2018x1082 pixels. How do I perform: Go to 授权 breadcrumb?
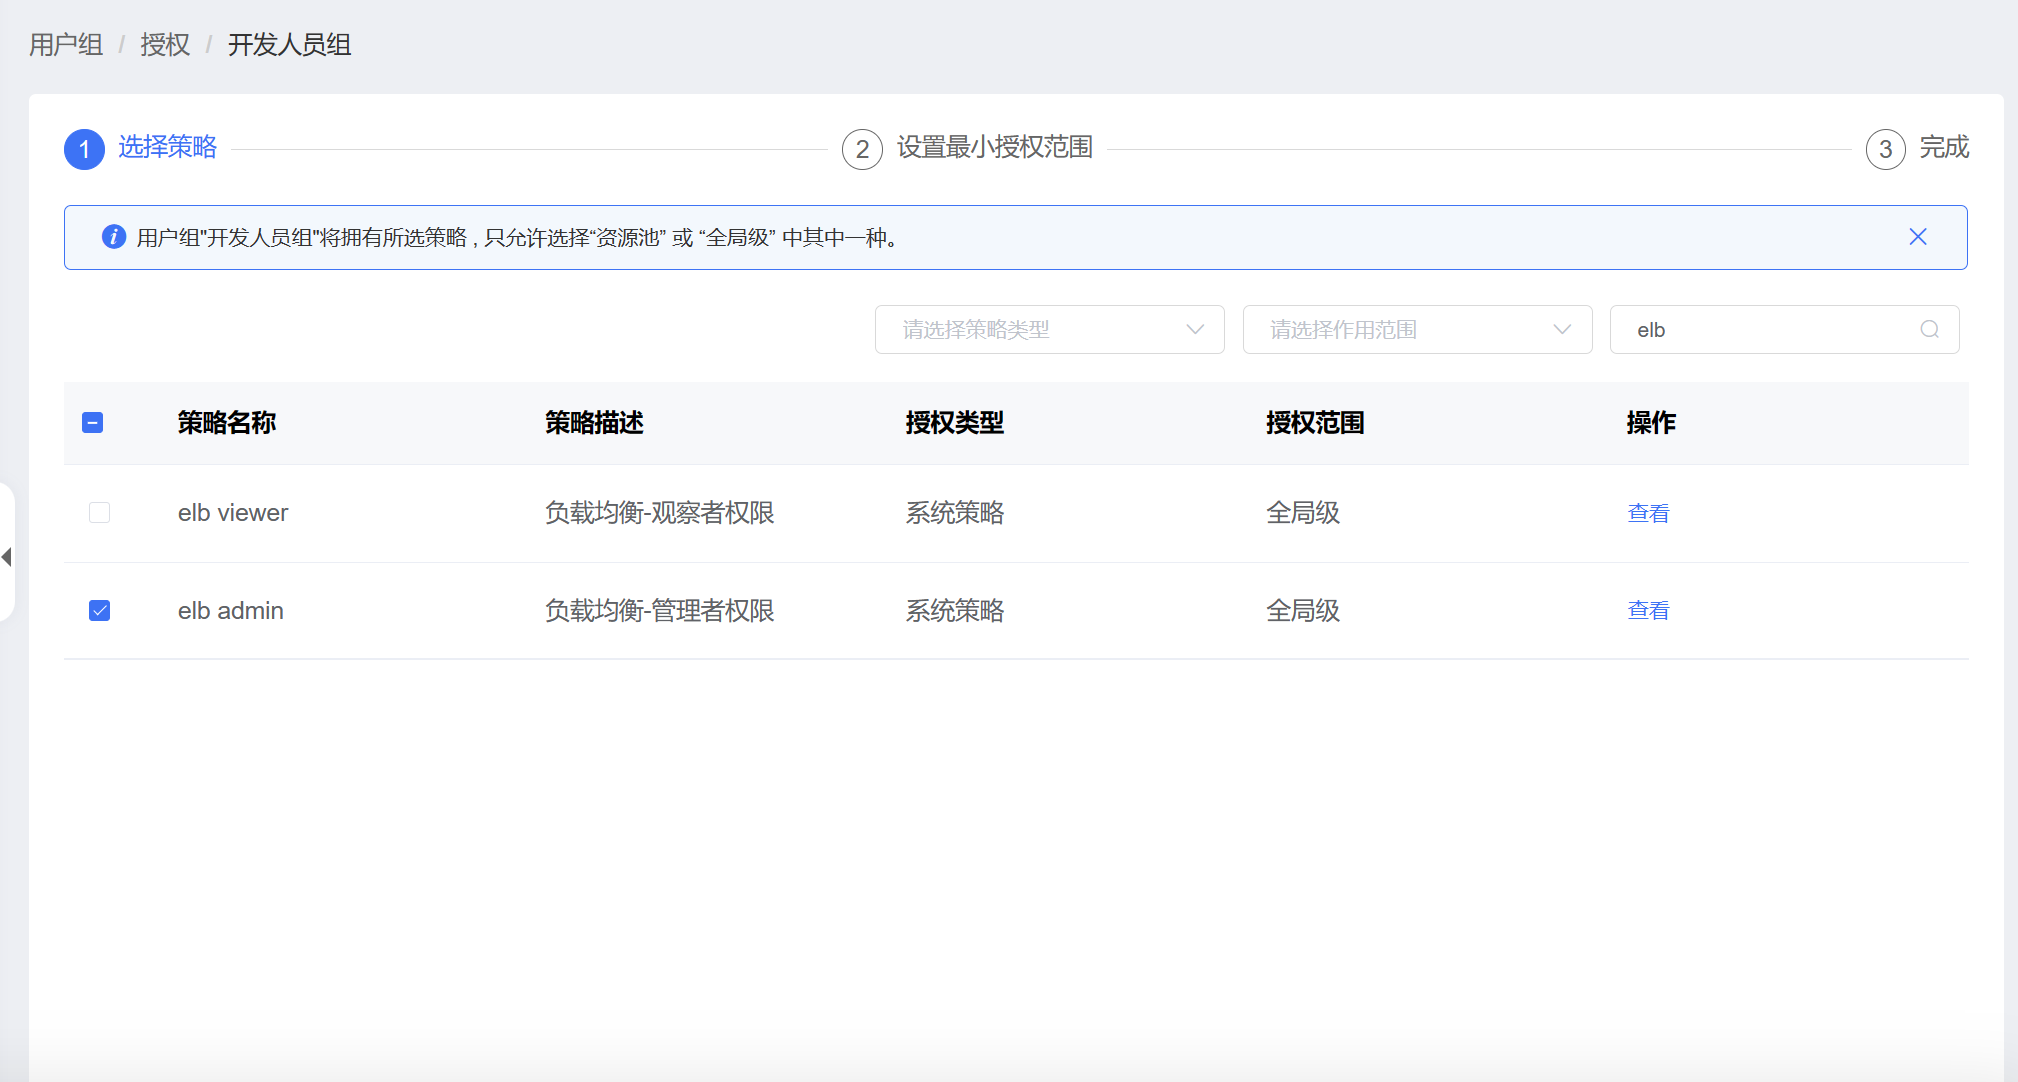(165, 45)
